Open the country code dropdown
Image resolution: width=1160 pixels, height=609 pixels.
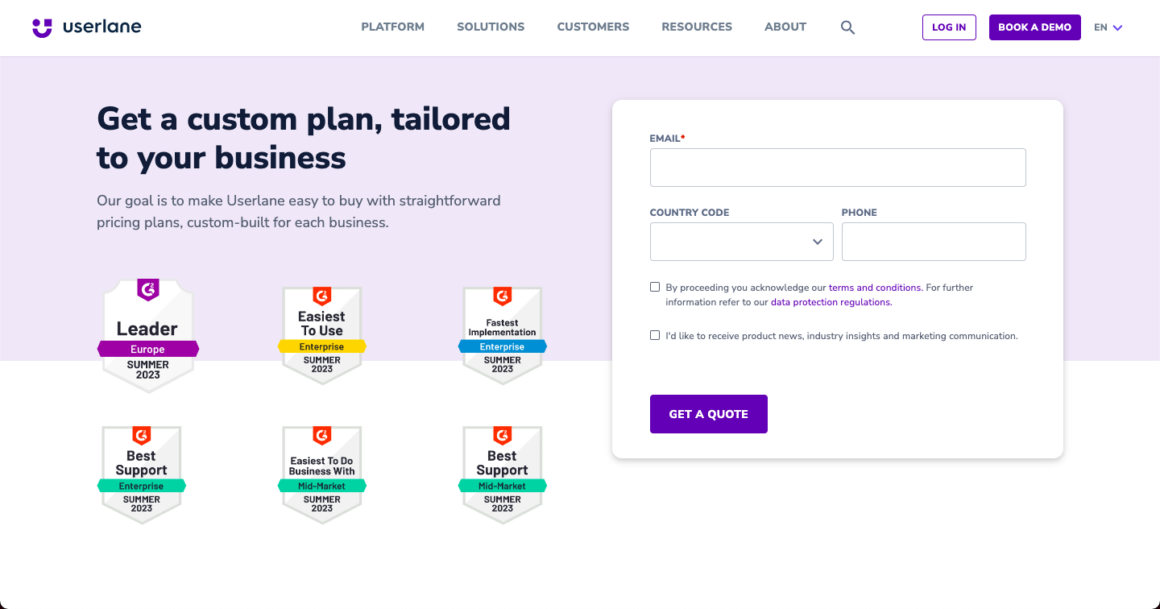pyautogui.click(x=741, y=241)
